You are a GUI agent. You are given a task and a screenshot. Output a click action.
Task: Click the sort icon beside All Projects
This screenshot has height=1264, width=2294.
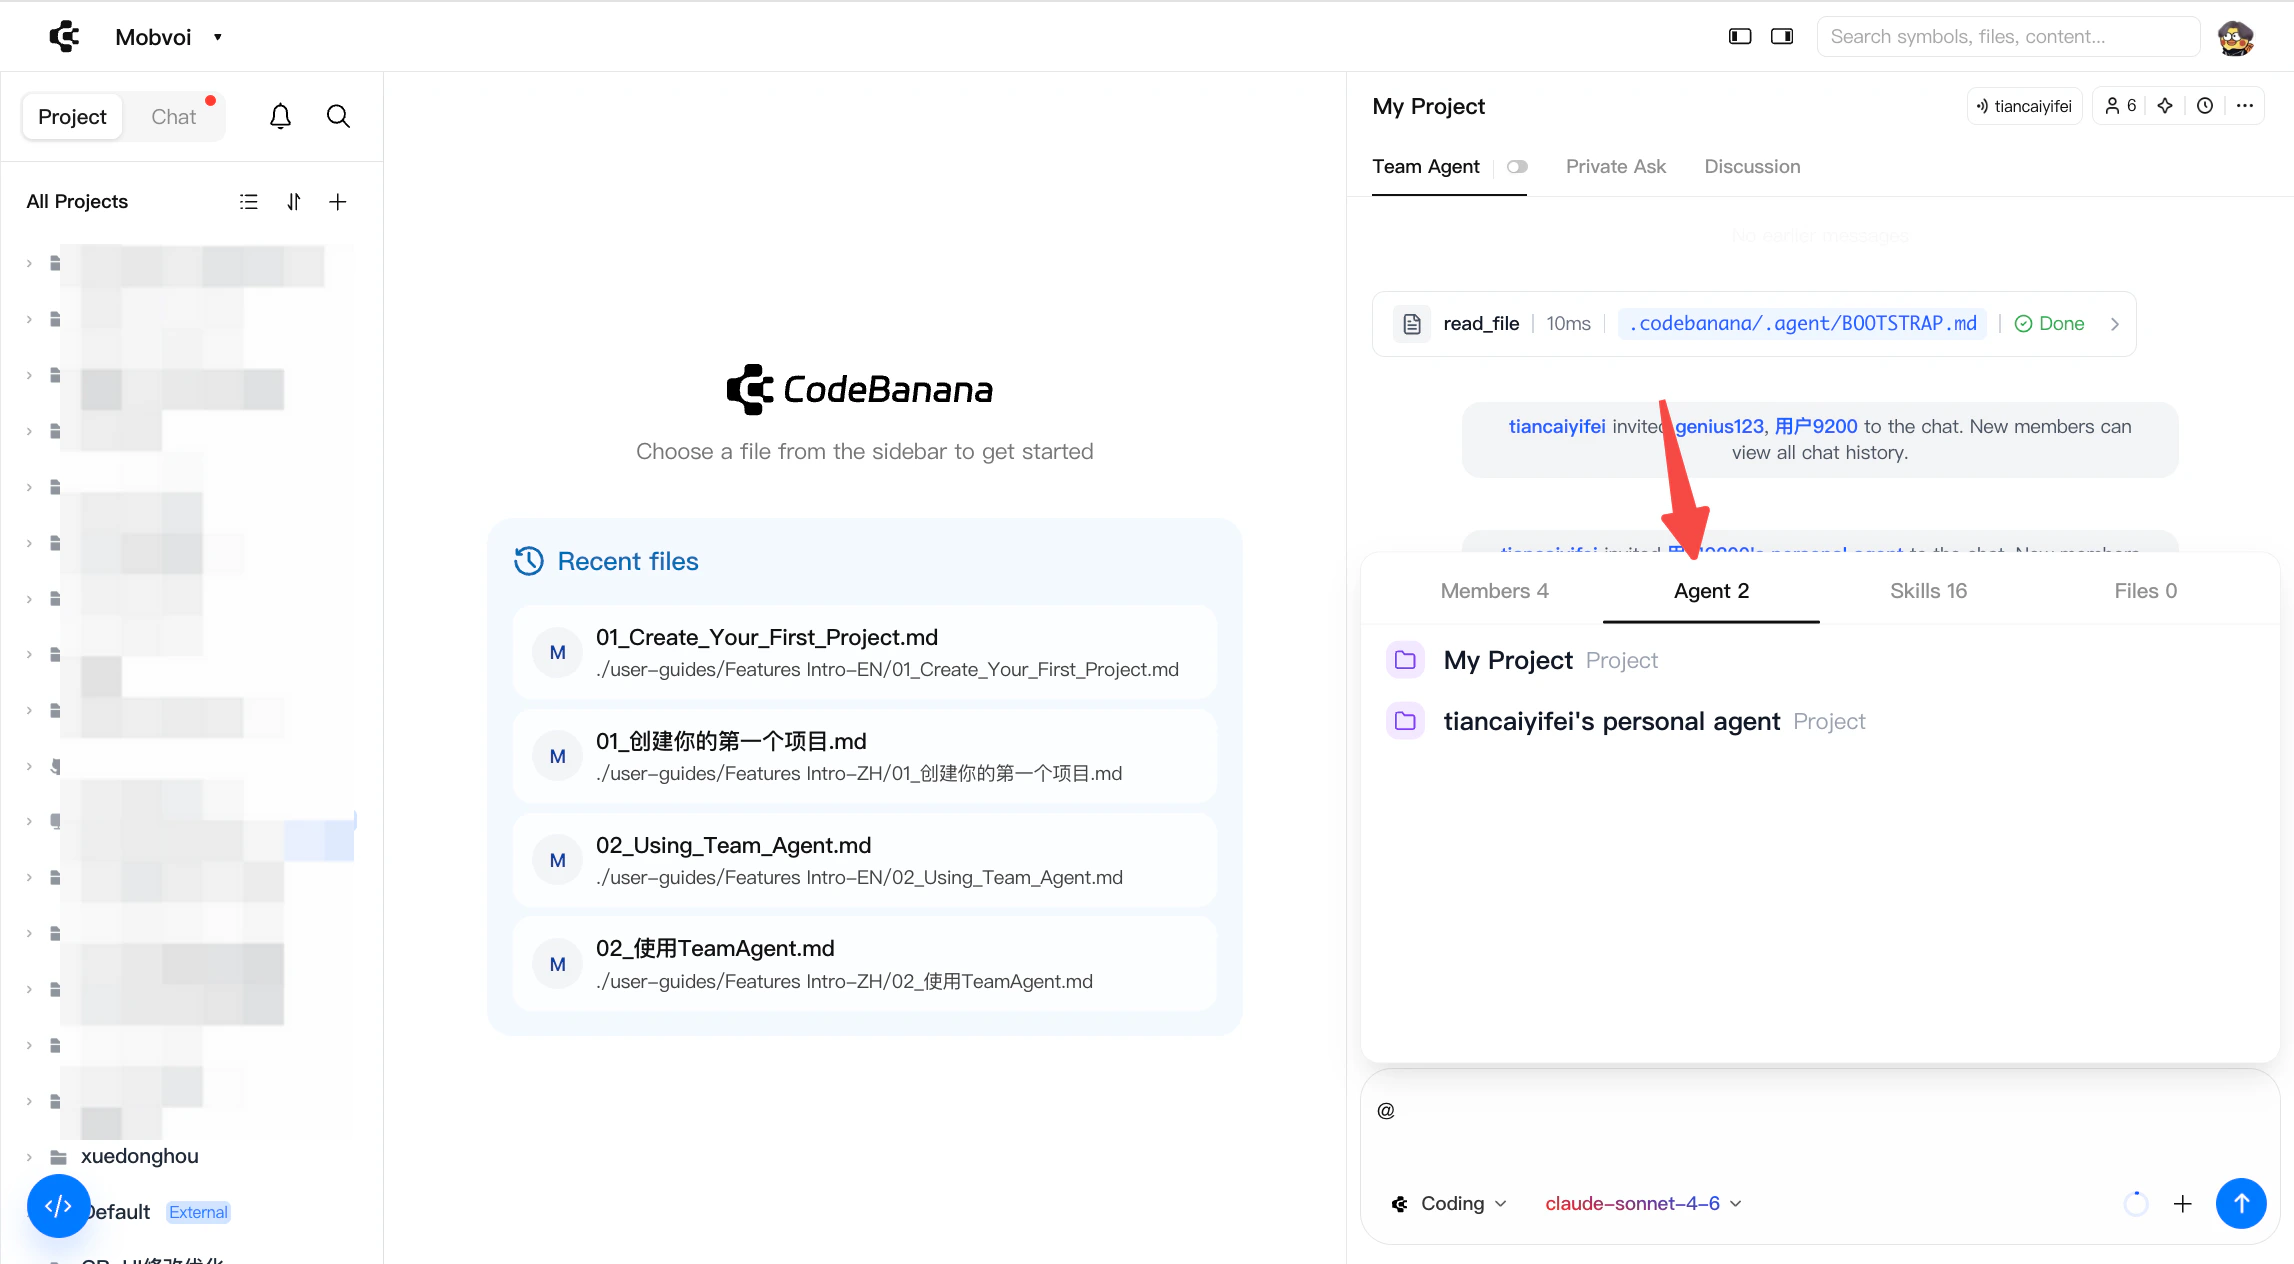294,202
